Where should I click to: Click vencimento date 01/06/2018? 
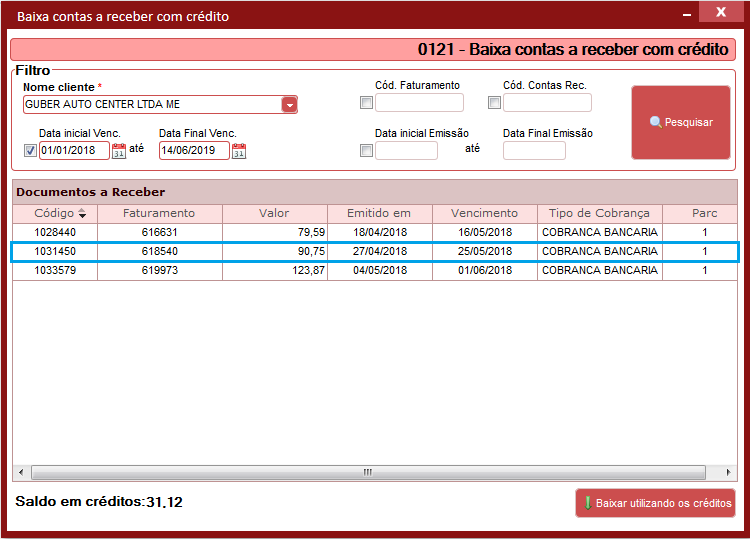pyautogui.click(x=485, y=271)
